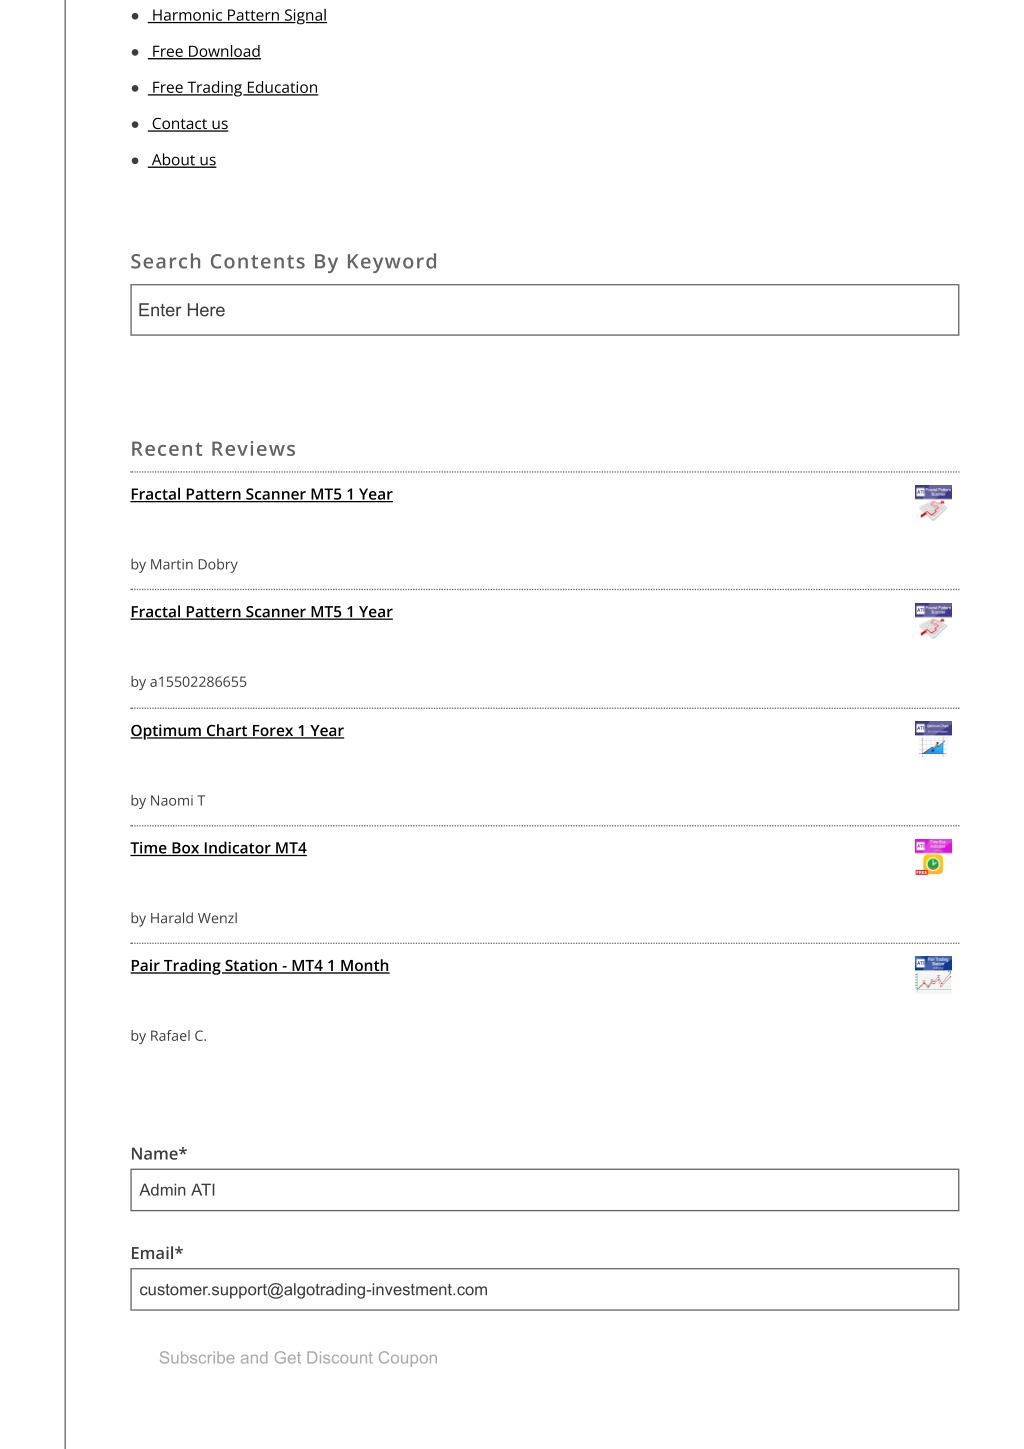The image size is (1024, 1449).
Task: Open Pair Trading Station - MT4 1 Month
Action: click(260, 966)
